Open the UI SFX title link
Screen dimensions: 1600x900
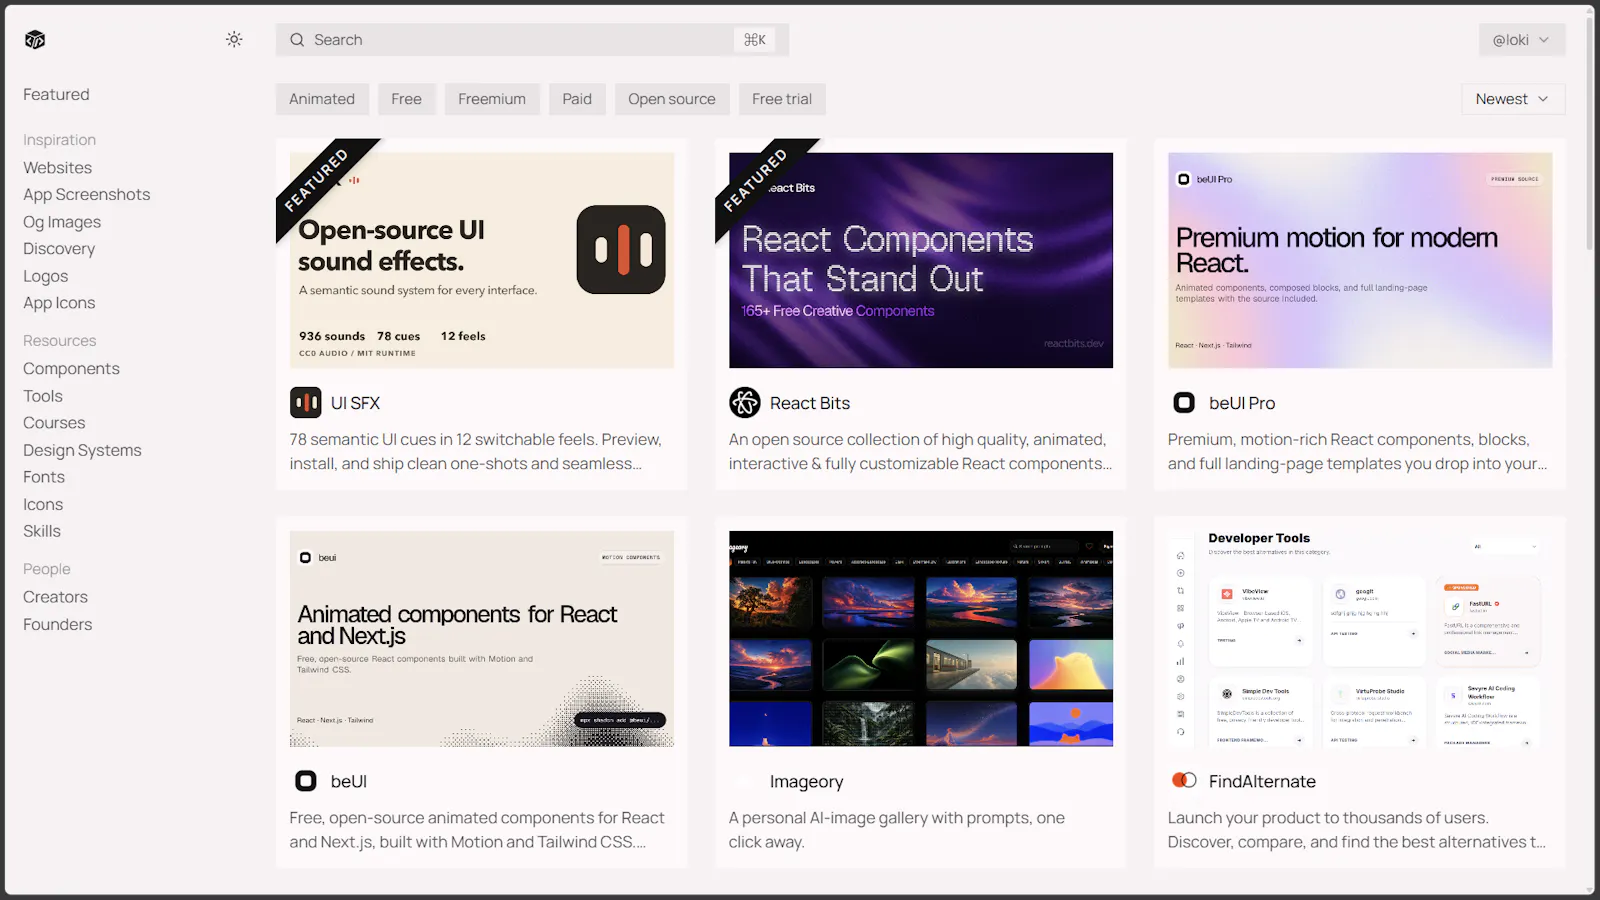pyautogui.click(x=355, y=403)
